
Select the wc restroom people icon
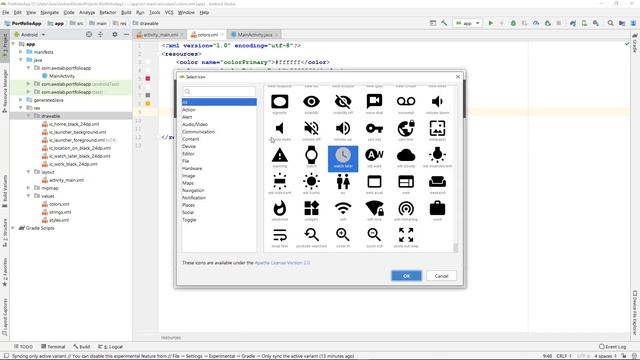point(343,182)
